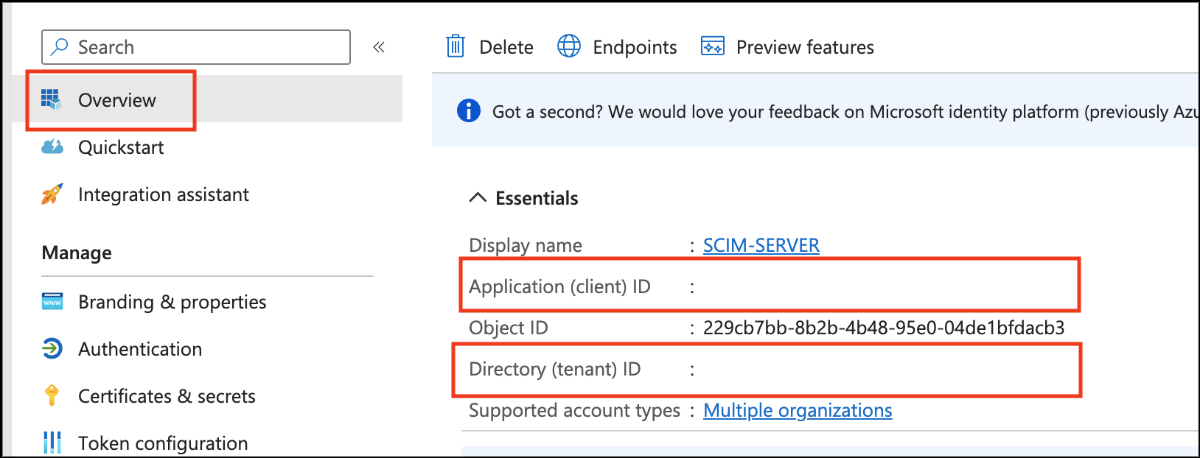The width and height of the screenshot is (1200, 458).
Task: Click the Endpoints globe icon
Action: coord(569,47)
